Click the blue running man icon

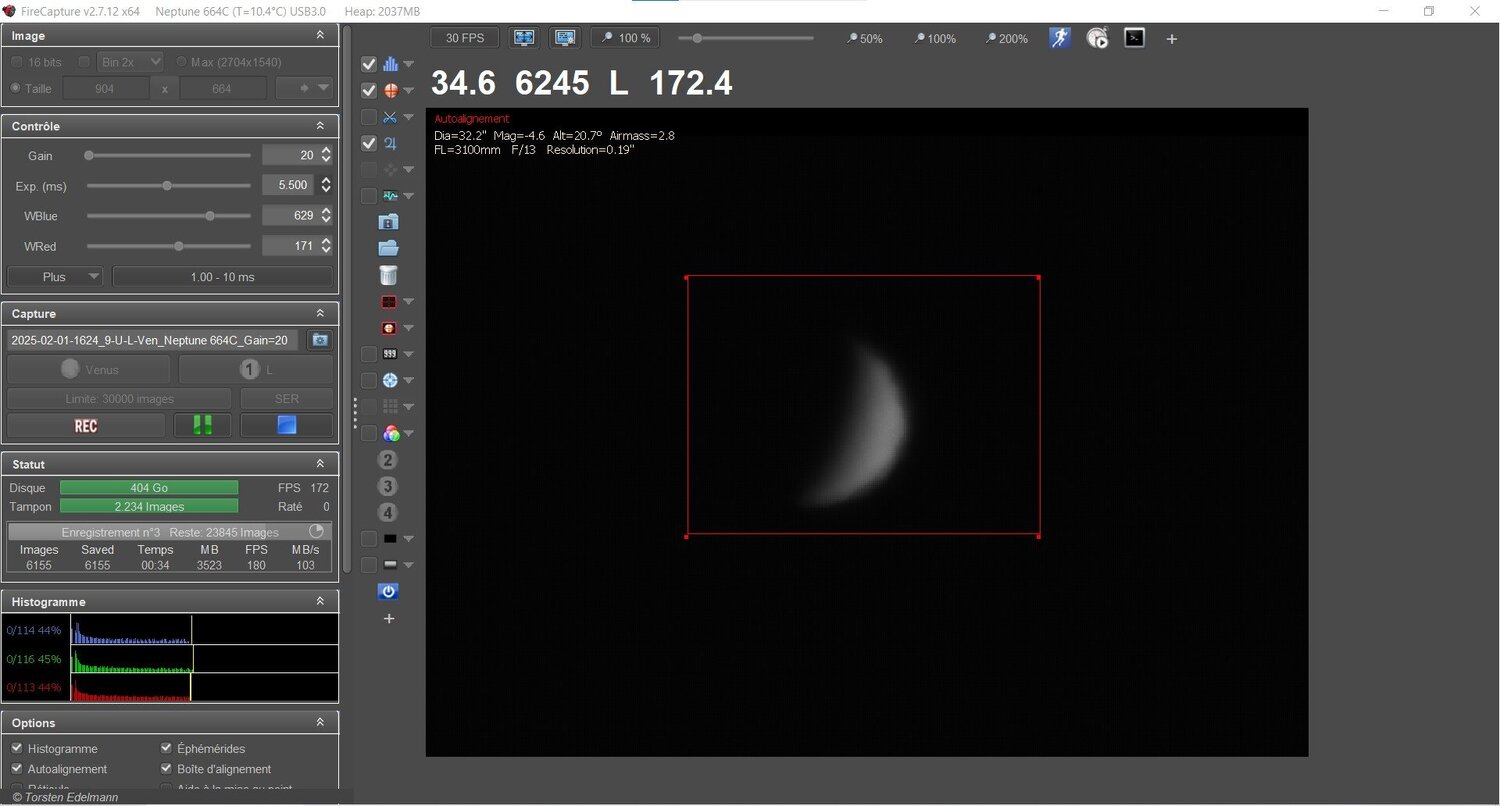[1060, 38]
